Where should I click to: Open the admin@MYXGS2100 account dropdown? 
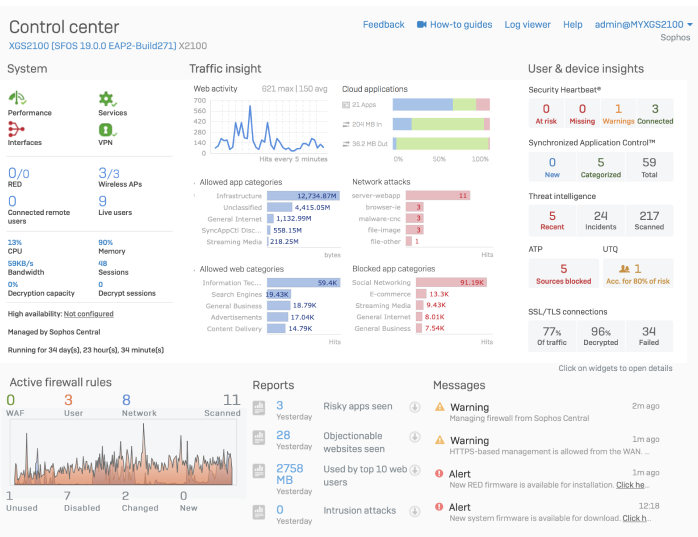(x=643, y=24)
